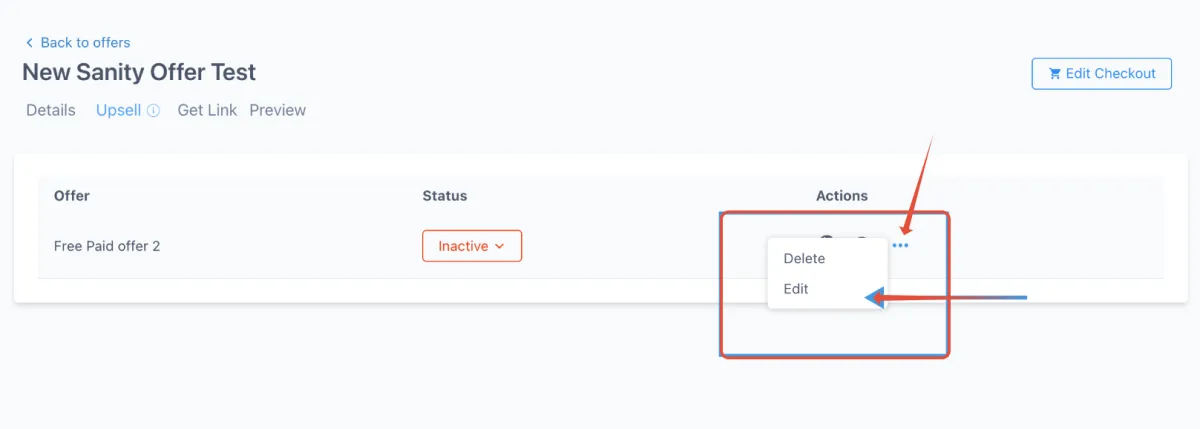Click the cart icon in Edit Checkout

(1054, 74)
